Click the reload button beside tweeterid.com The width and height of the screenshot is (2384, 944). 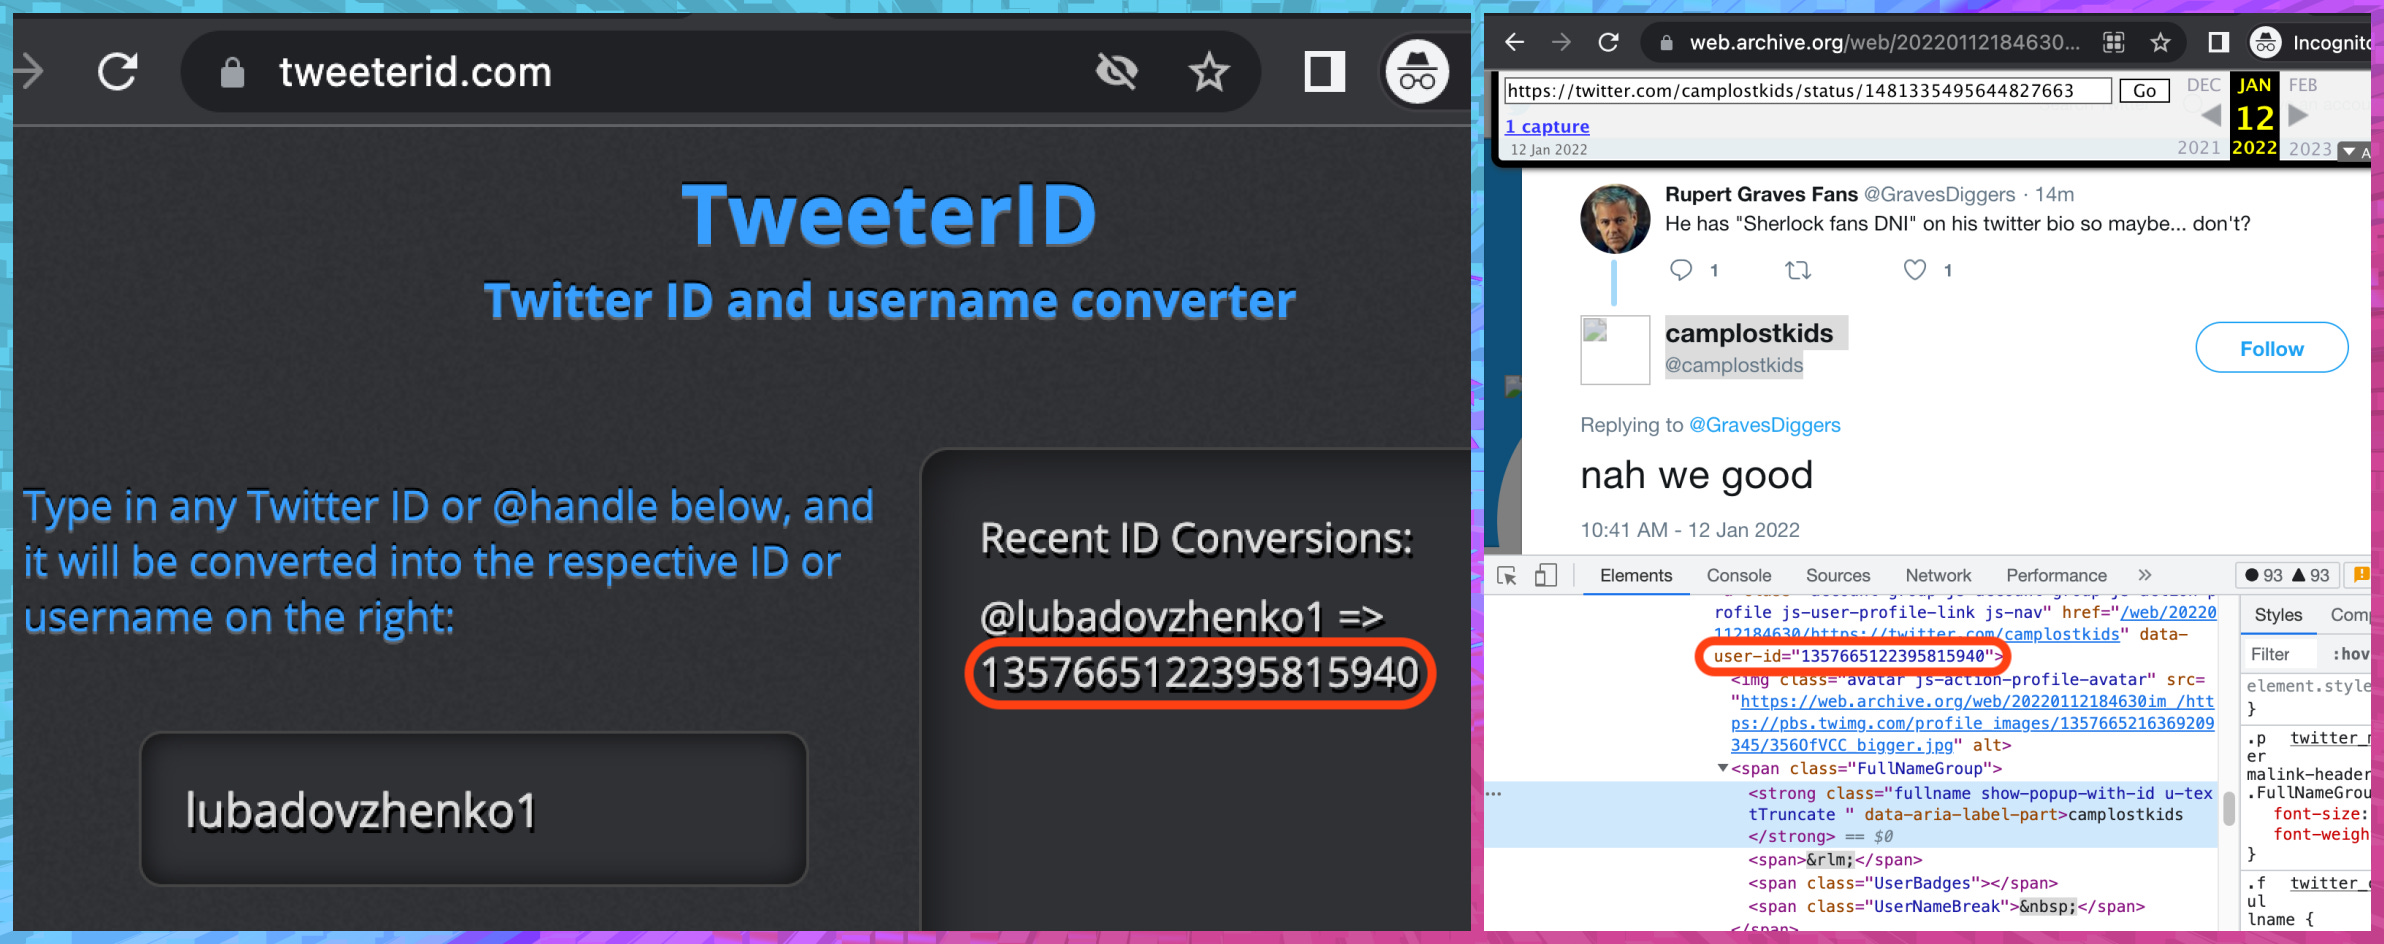117,72
